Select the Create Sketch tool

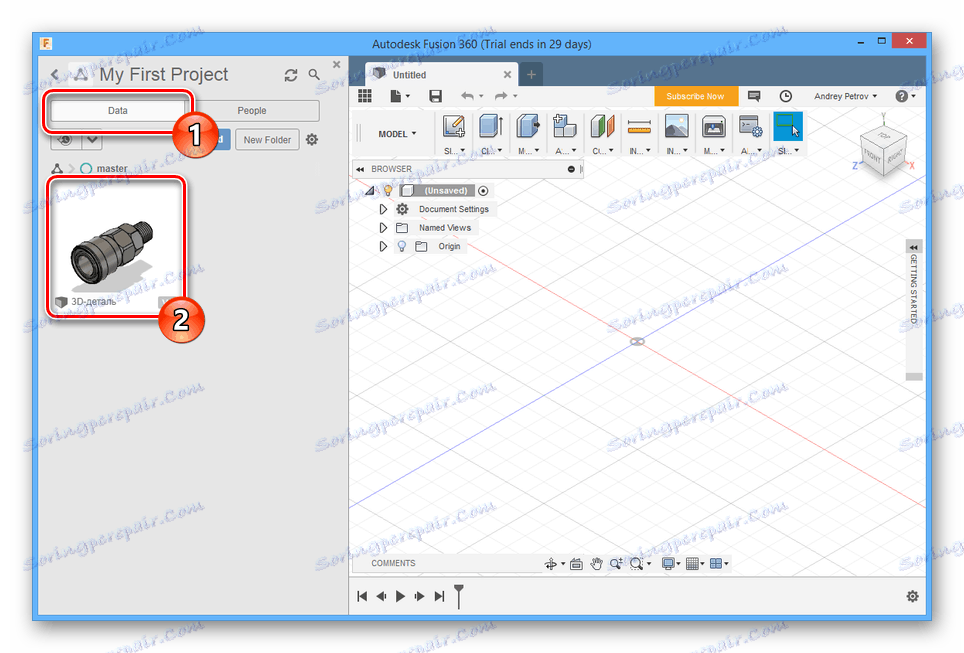coord(454,127)
